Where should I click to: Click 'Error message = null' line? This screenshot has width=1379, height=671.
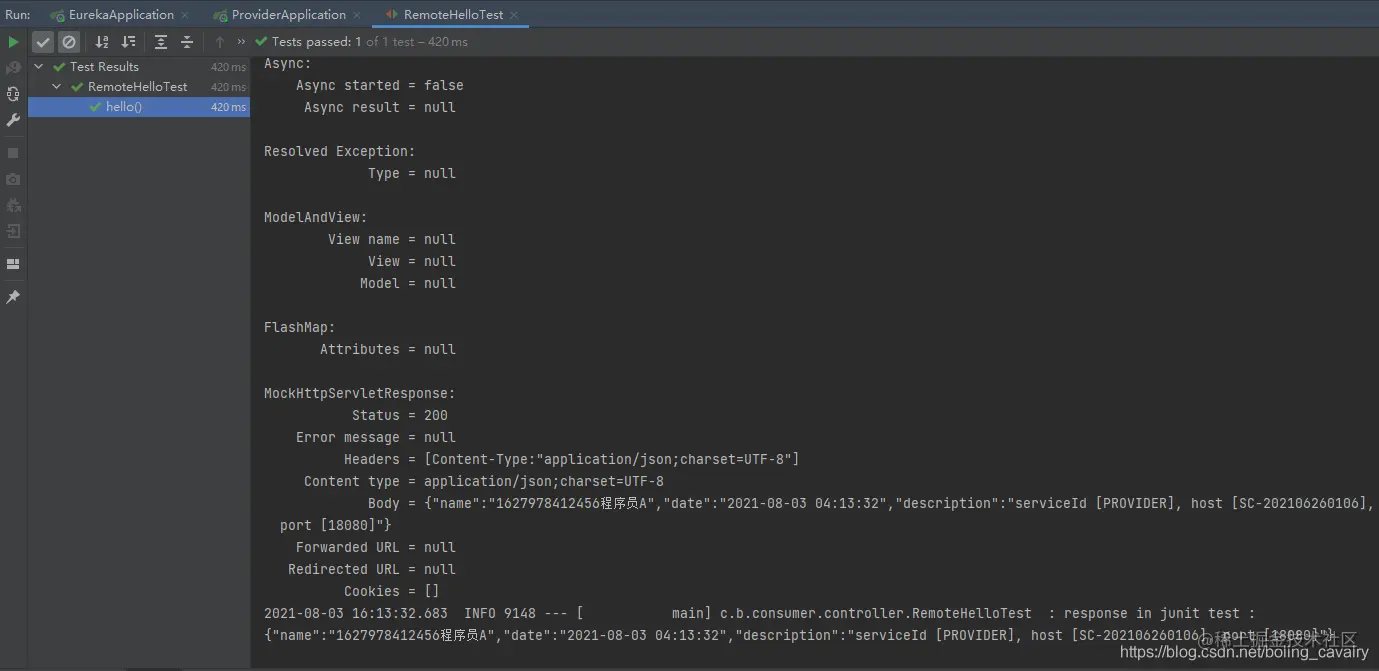(376, 437)
